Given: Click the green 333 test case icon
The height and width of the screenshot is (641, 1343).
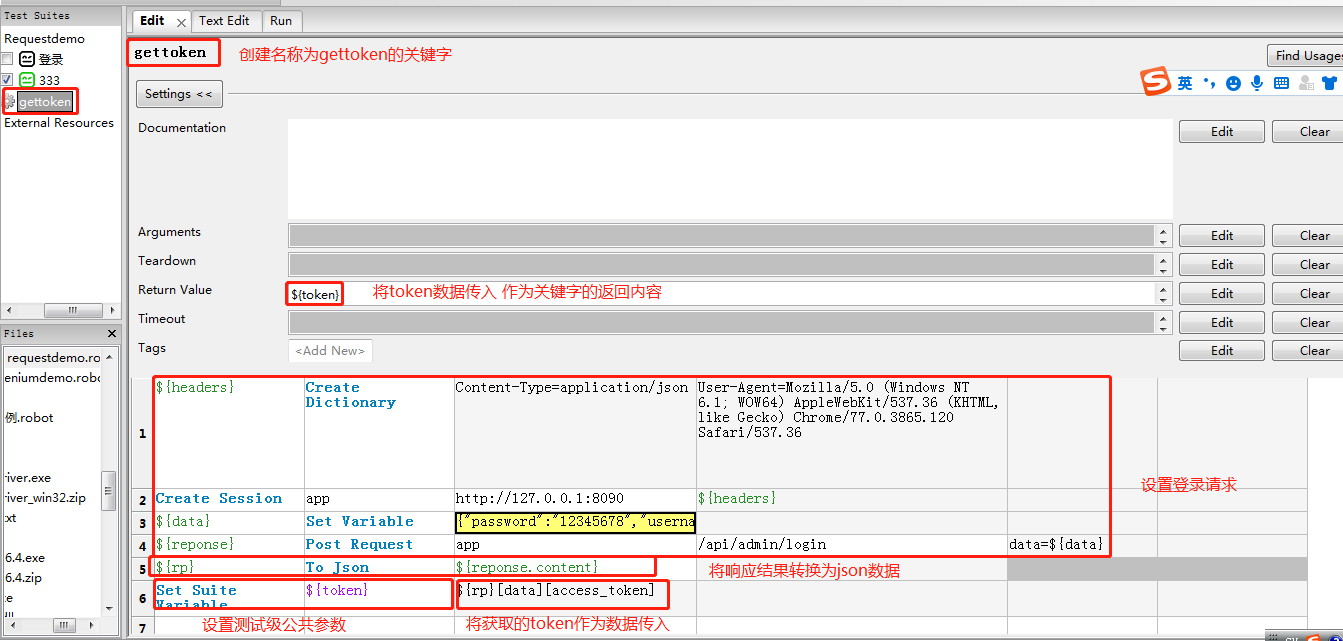Looking at the screenshot, I should pos(29,79).
